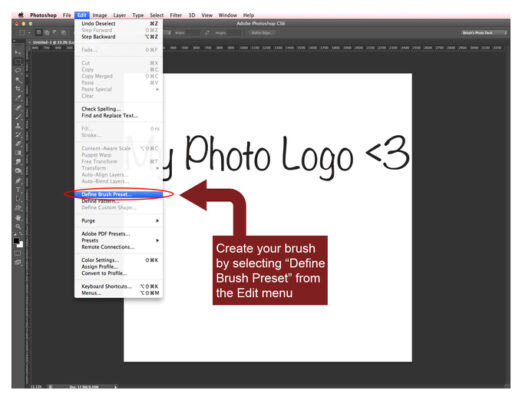The width and height of the screenshot is (522, 400).
Task: Select the Rectangular Marquee tool
Action: [x=18, y=62]
